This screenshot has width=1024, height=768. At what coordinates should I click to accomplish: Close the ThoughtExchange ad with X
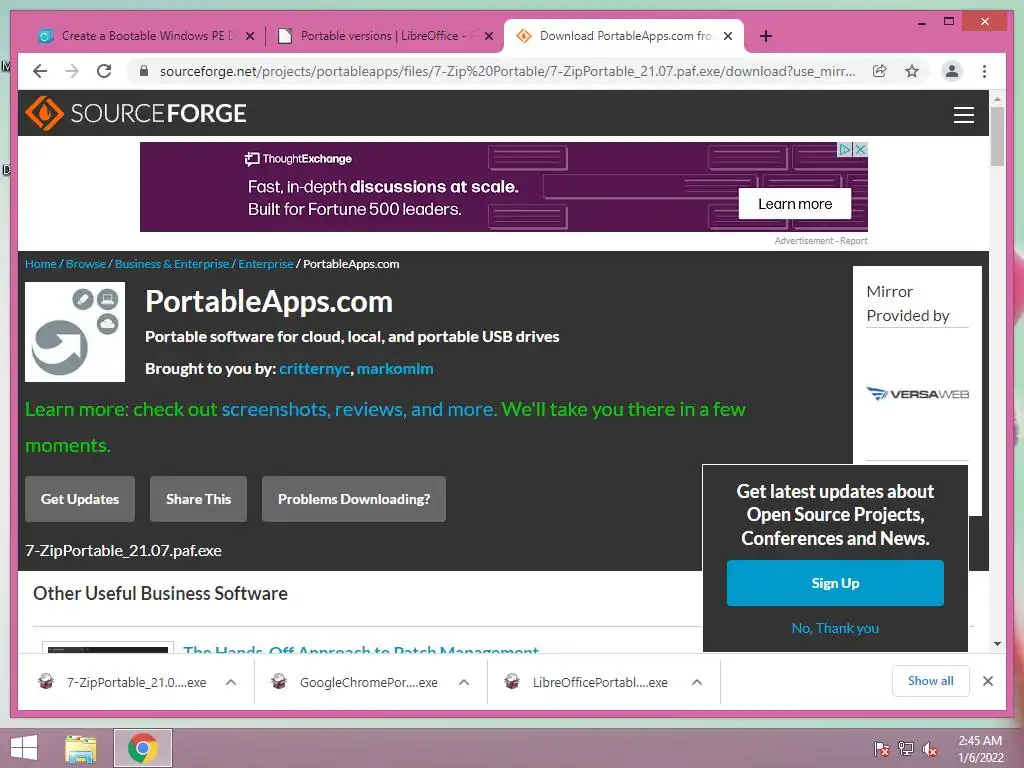(x=861, y=150)
